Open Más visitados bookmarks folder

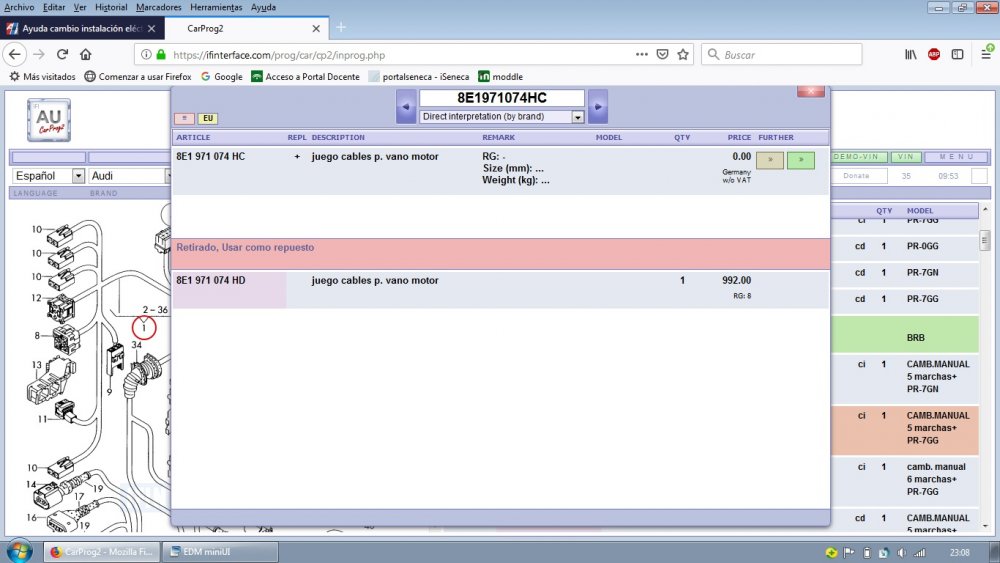tap(42, 77)
